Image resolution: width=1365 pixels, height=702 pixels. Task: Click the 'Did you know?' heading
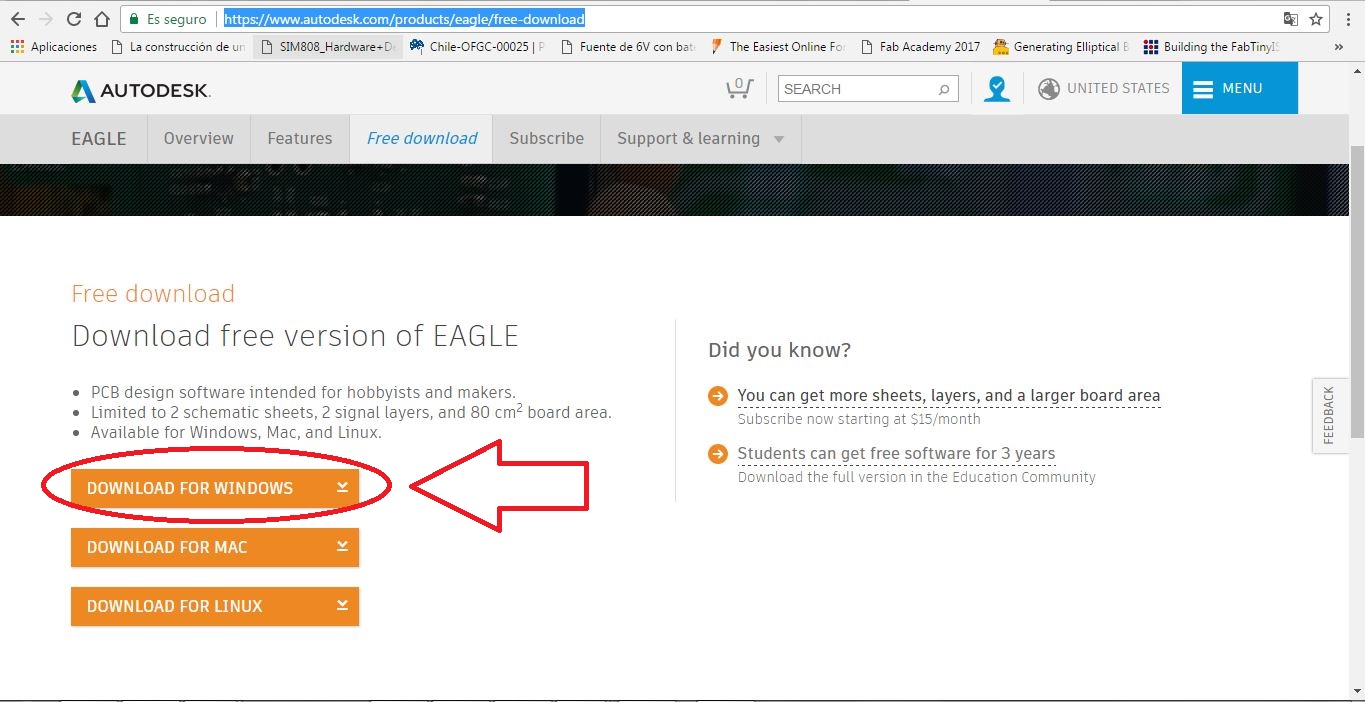(x=779, y=350)
